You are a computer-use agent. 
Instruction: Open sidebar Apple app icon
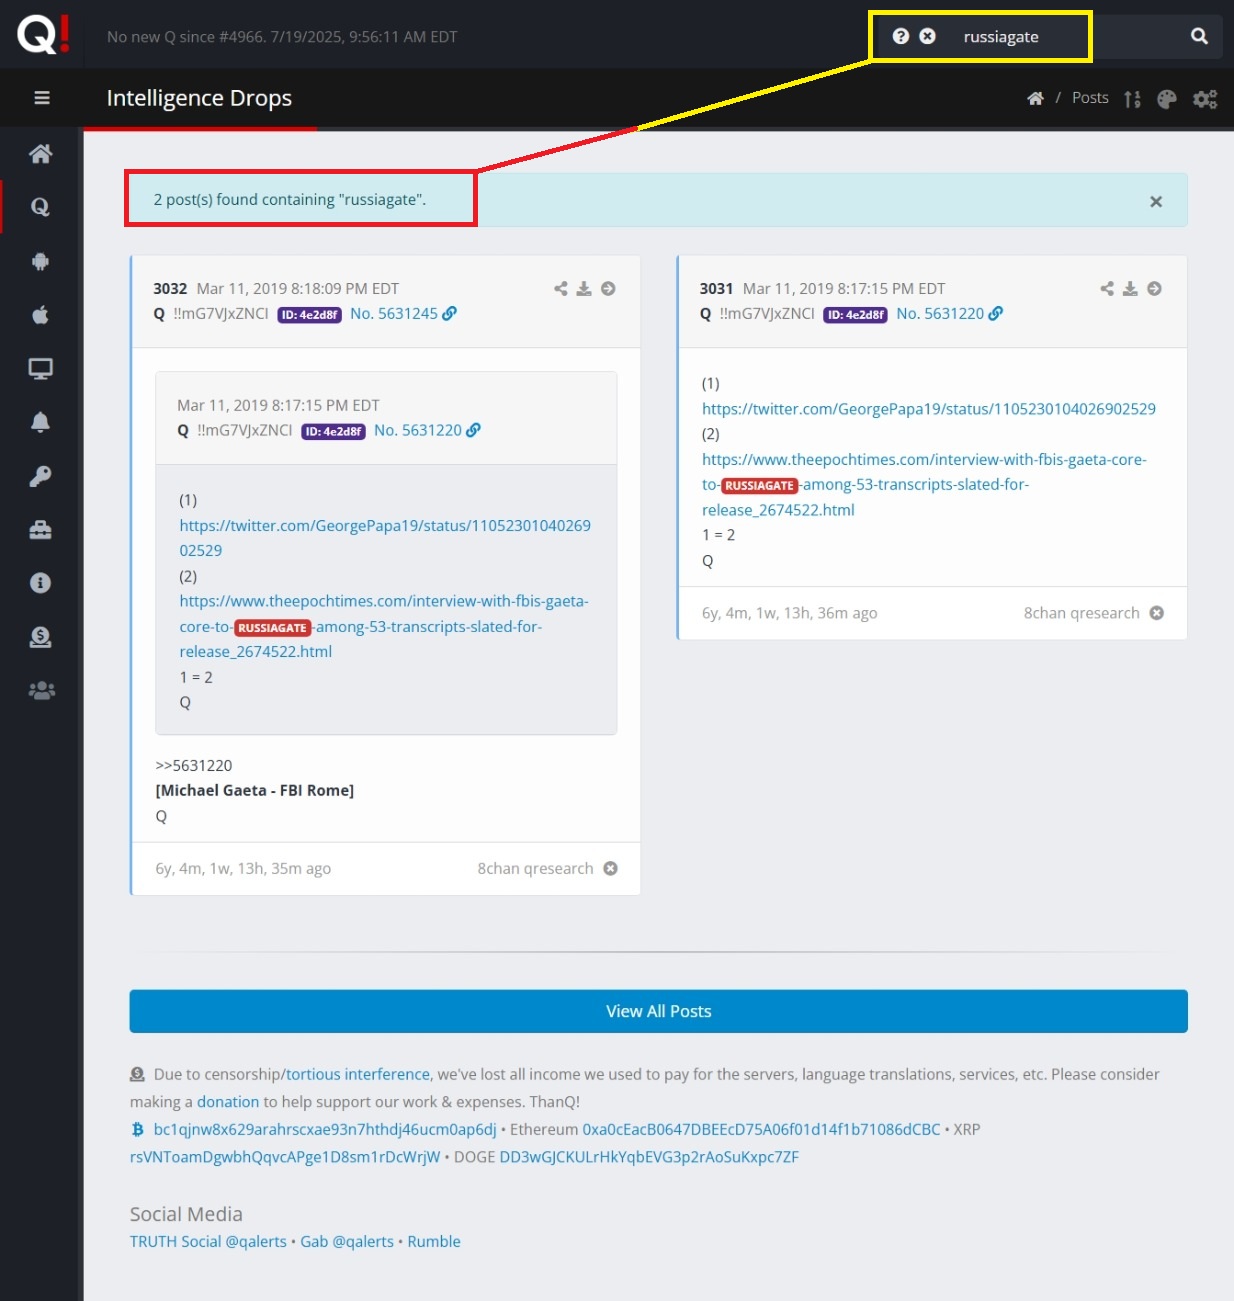pos(41,315)
